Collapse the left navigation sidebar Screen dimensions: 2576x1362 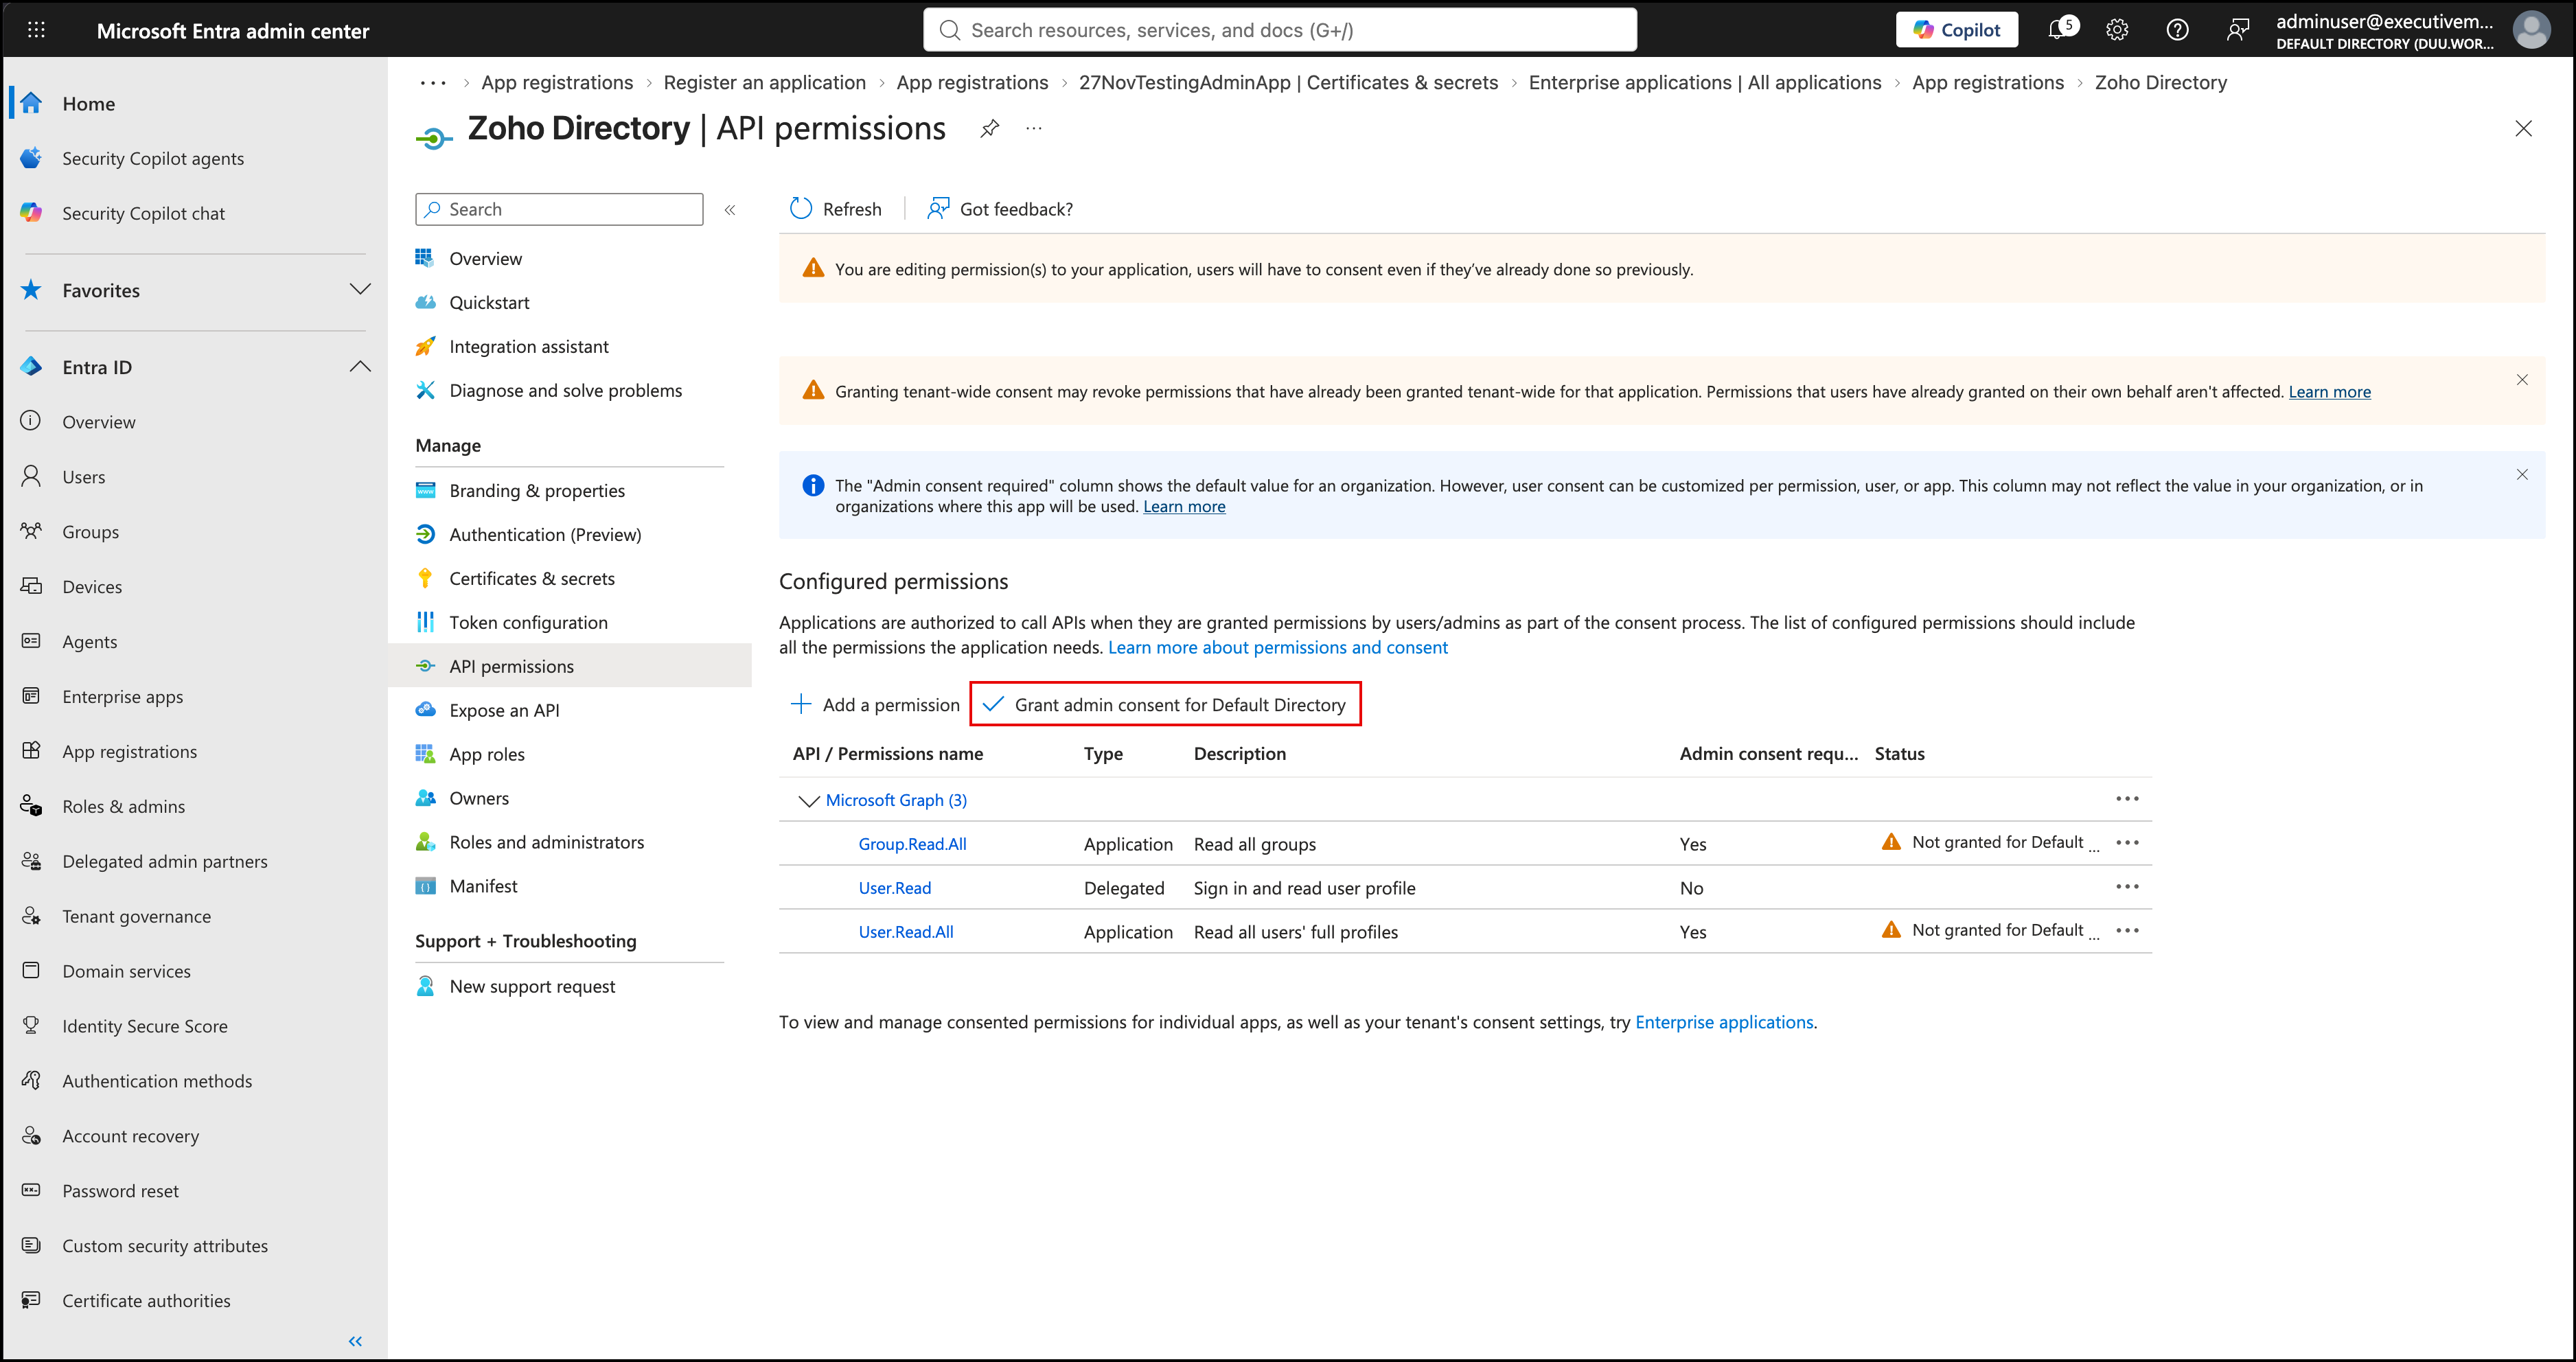[x=355, y=1341]
